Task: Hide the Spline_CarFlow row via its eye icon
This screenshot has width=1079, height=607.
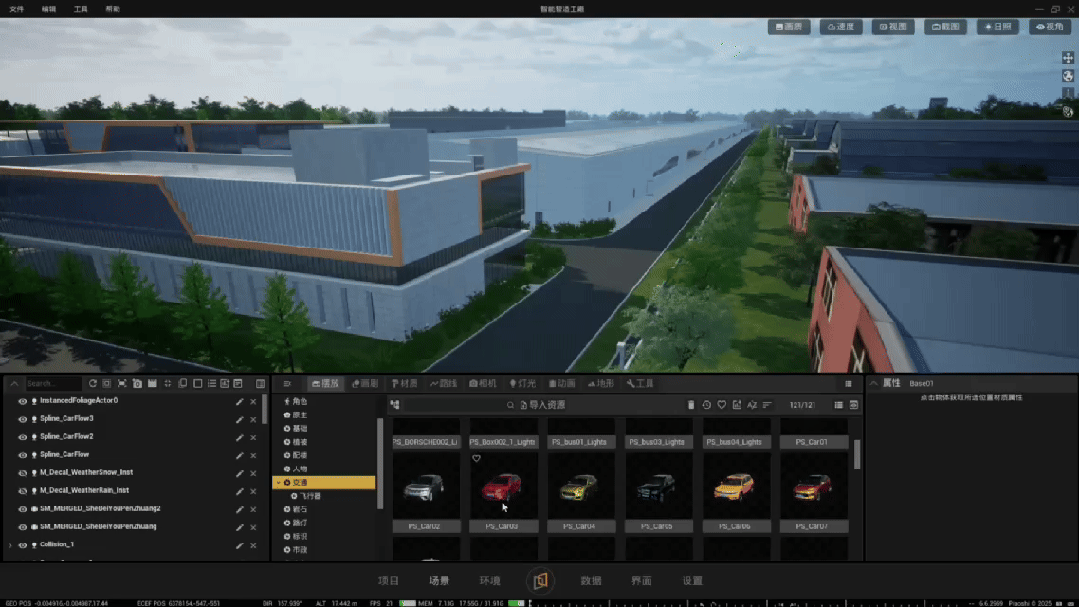Action: (23, 455)
